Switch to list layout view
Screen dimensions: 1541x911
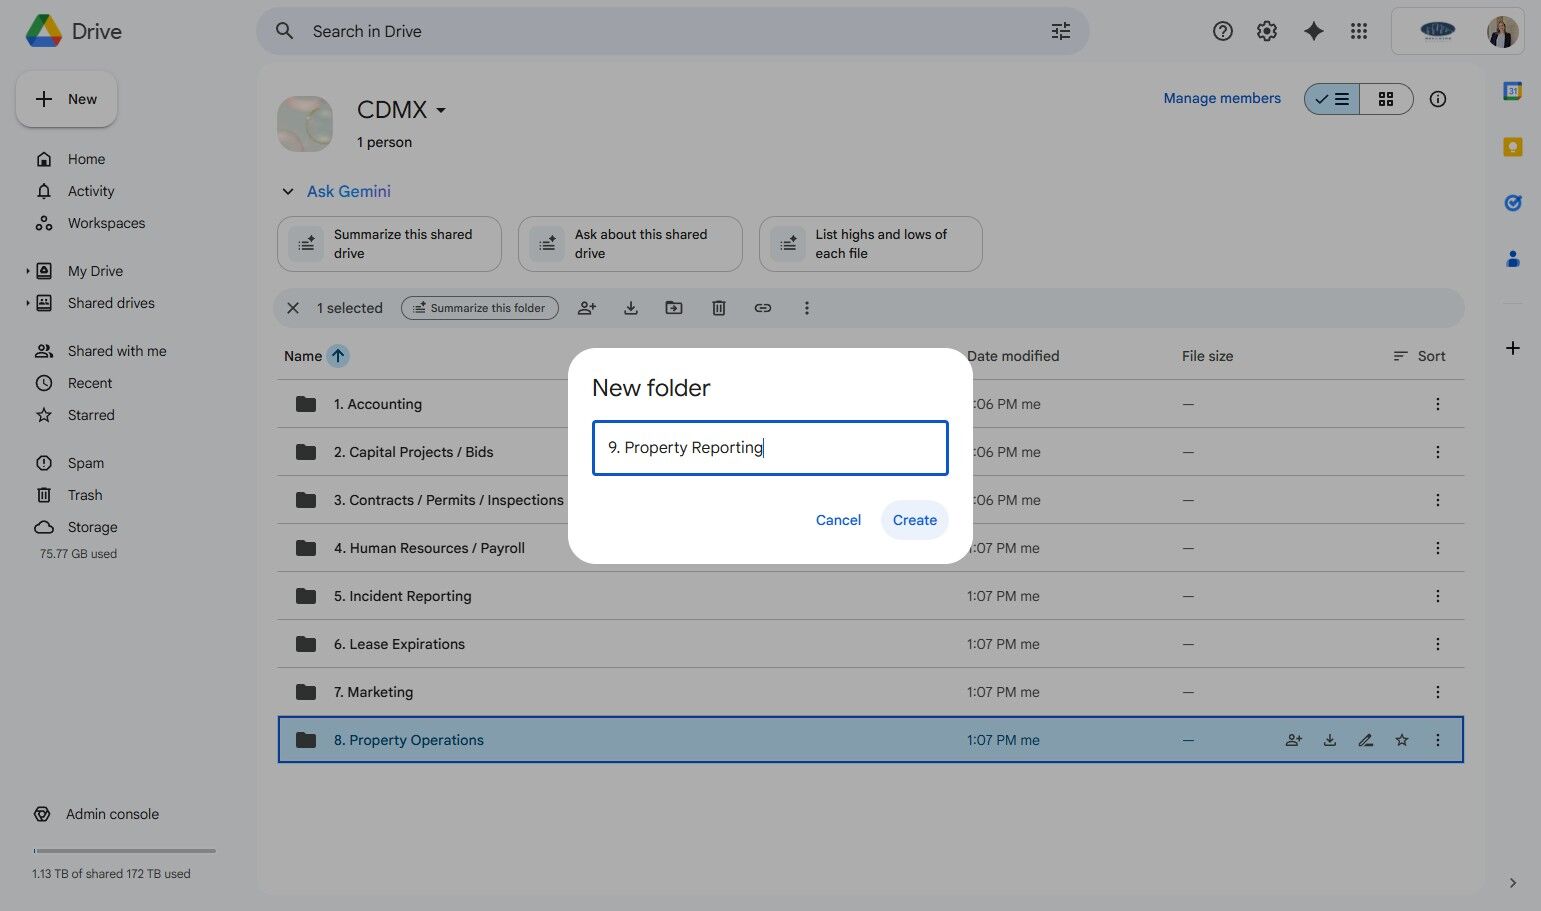[1332, 99]
